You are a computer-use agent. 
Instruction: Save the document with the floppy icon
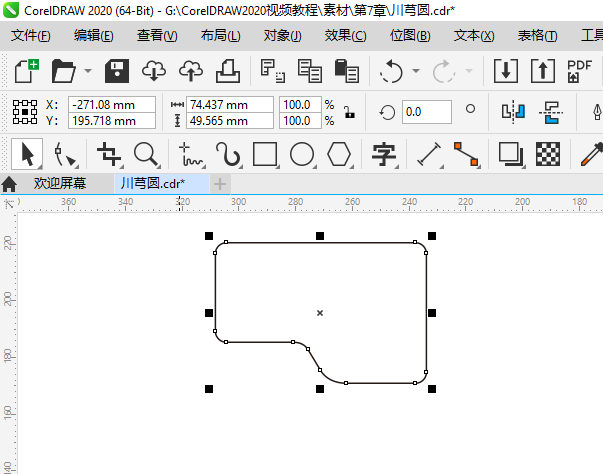[117, 71]
